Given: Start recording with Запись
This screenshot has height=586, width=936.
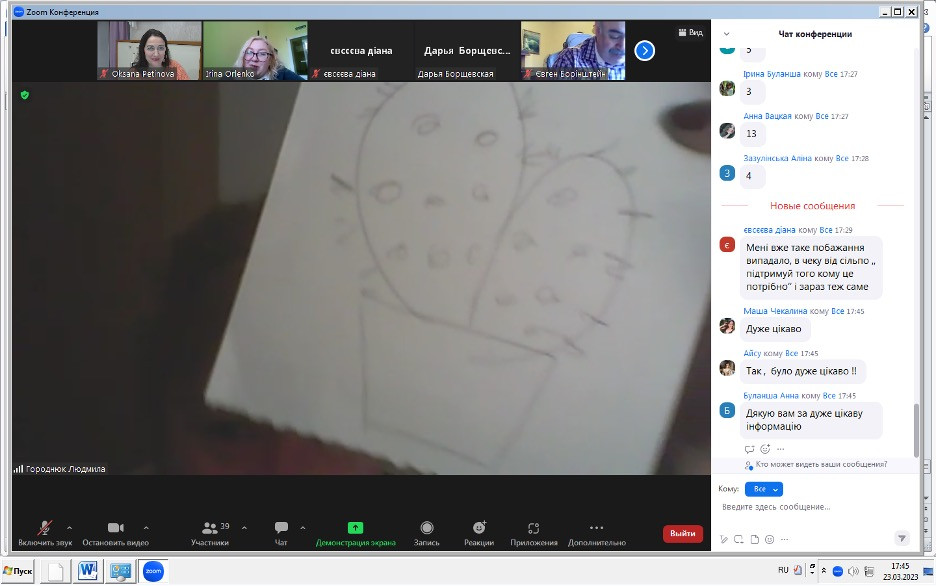Looking at the screenshot, I should click(426, 533).
